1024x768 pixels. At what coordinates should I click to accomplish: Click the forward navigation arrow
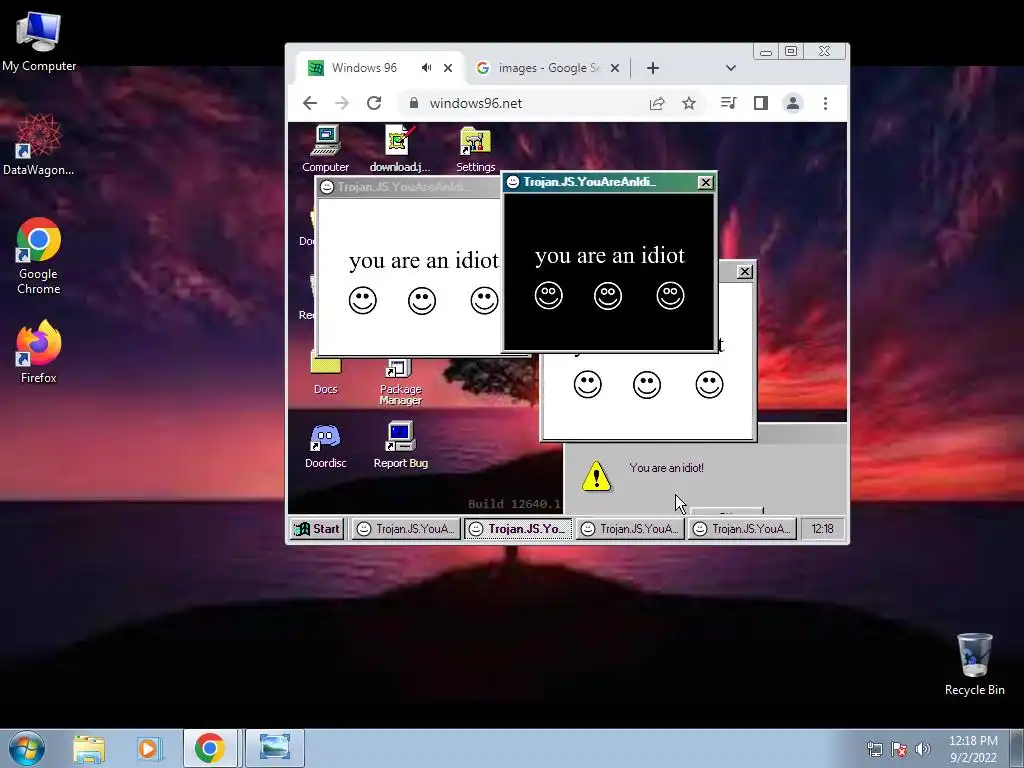tap(342, 103)
